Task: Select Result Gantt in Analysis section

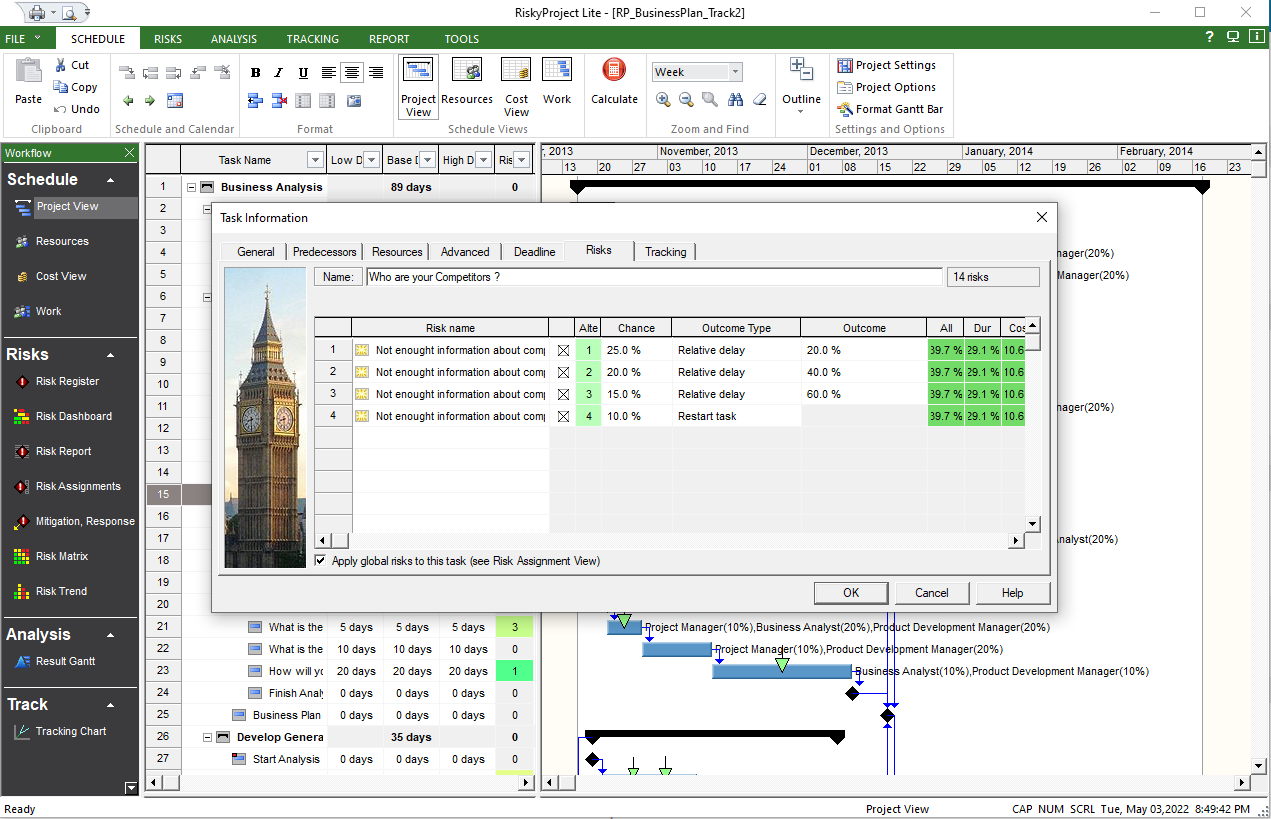Action: pyautogui.click(x=66, y=661)
